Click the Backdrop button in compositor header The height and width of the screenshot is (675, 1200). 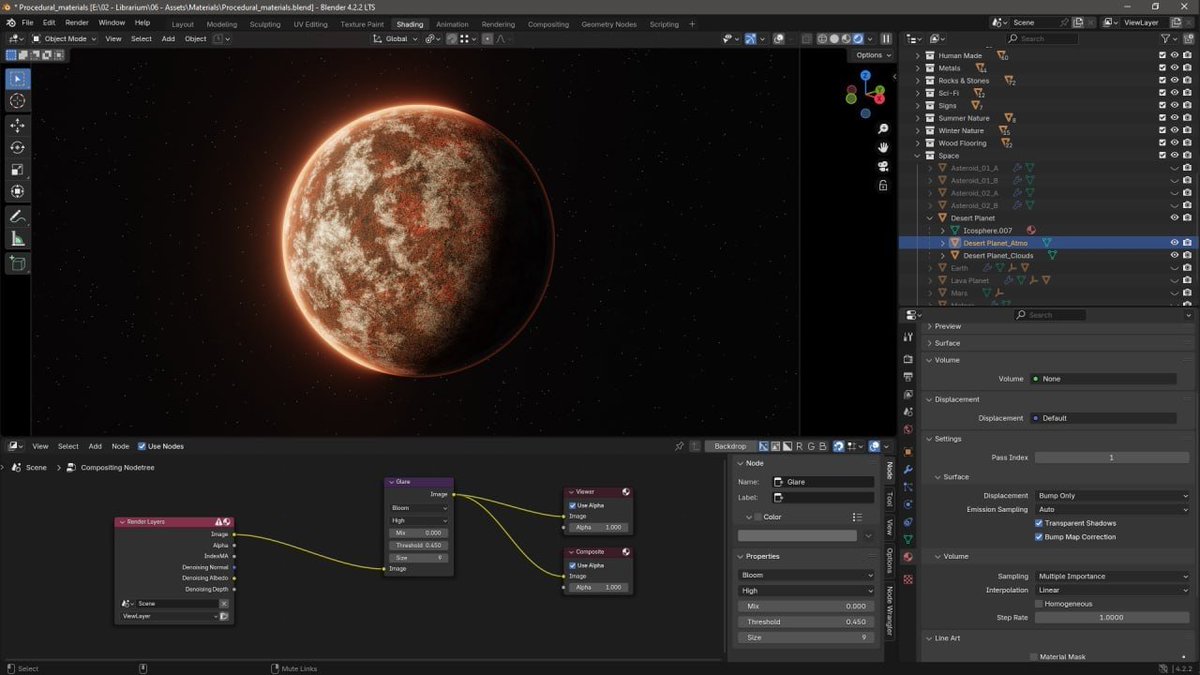730,446
